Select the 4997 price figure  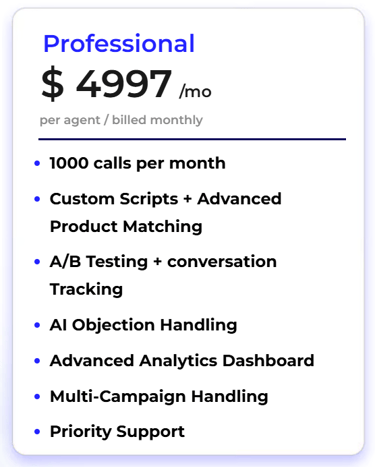point(124,84)
